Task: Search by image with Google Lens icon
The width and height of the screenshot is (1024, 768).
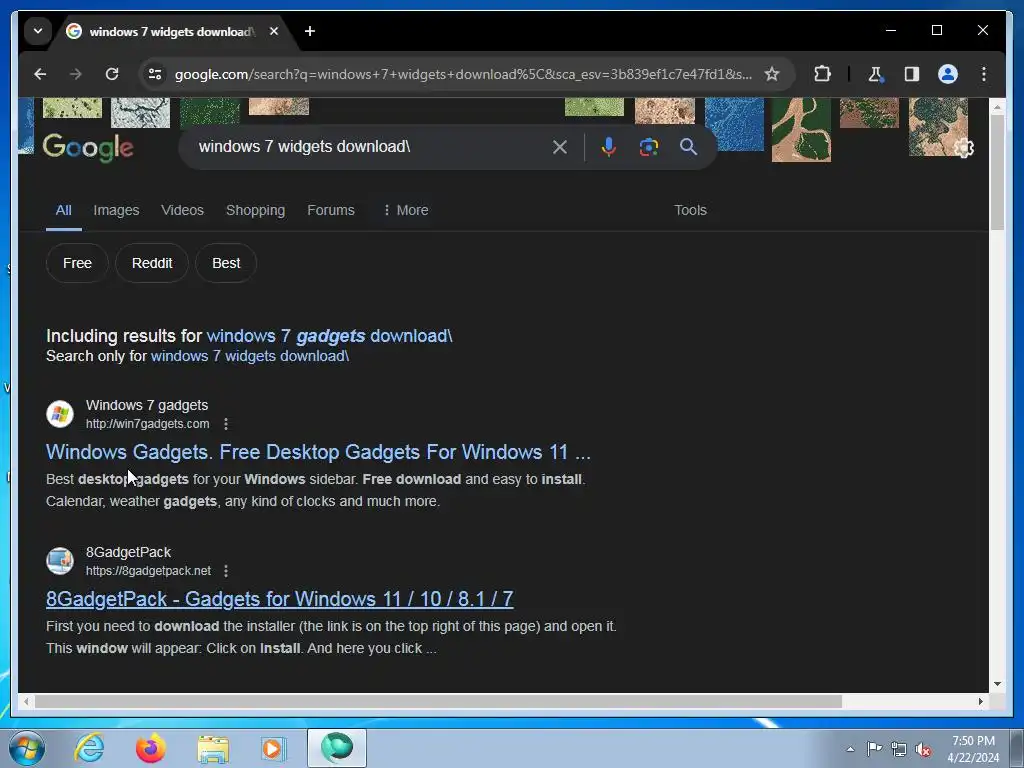Action: [648, 147]
